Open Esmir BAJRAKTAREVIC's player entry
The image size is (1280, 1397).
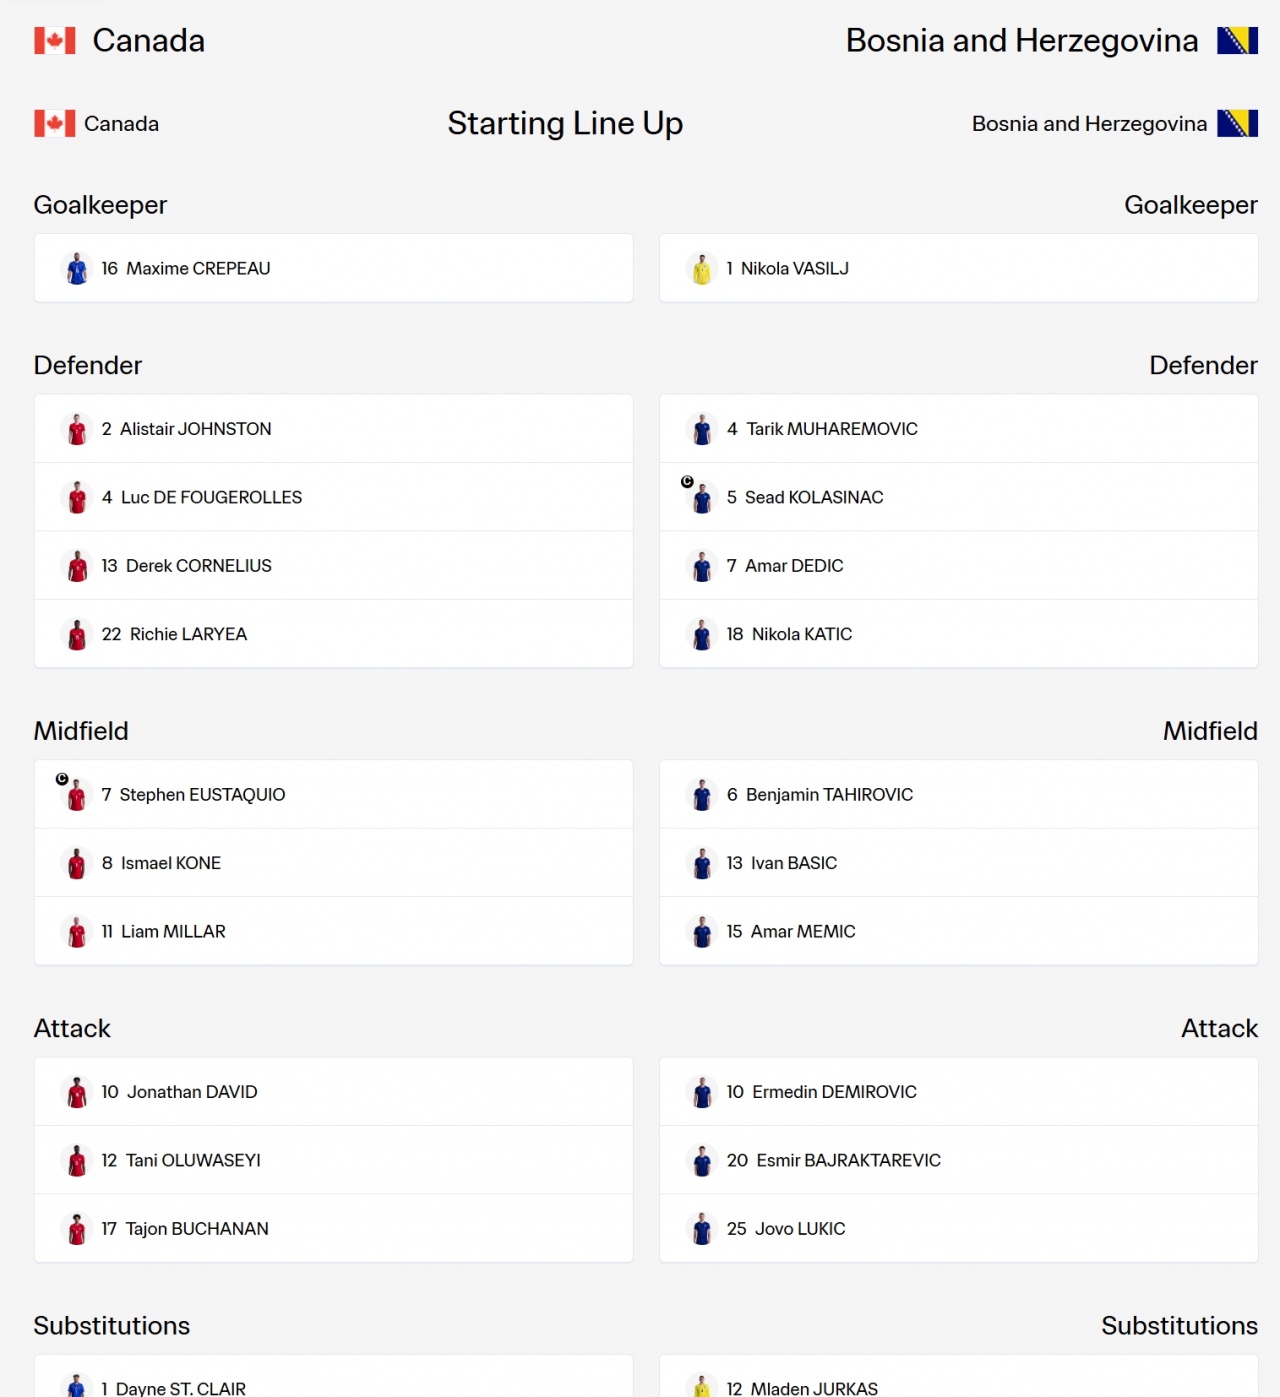[x=959, y=1160]
